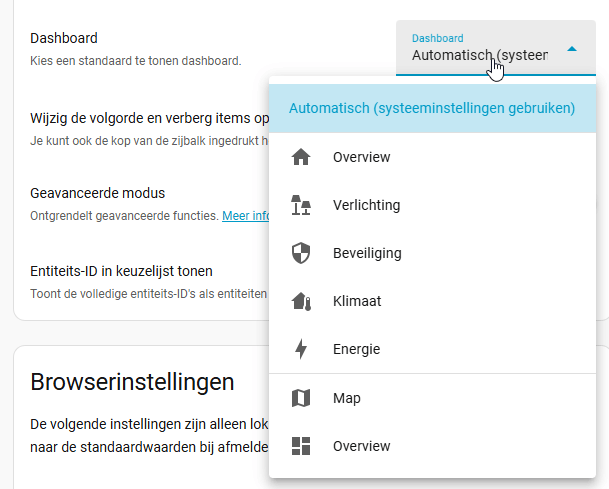Click the folded map icon for Map
The height and width of the screenshot is (489, 609).
tap(301, 398)
